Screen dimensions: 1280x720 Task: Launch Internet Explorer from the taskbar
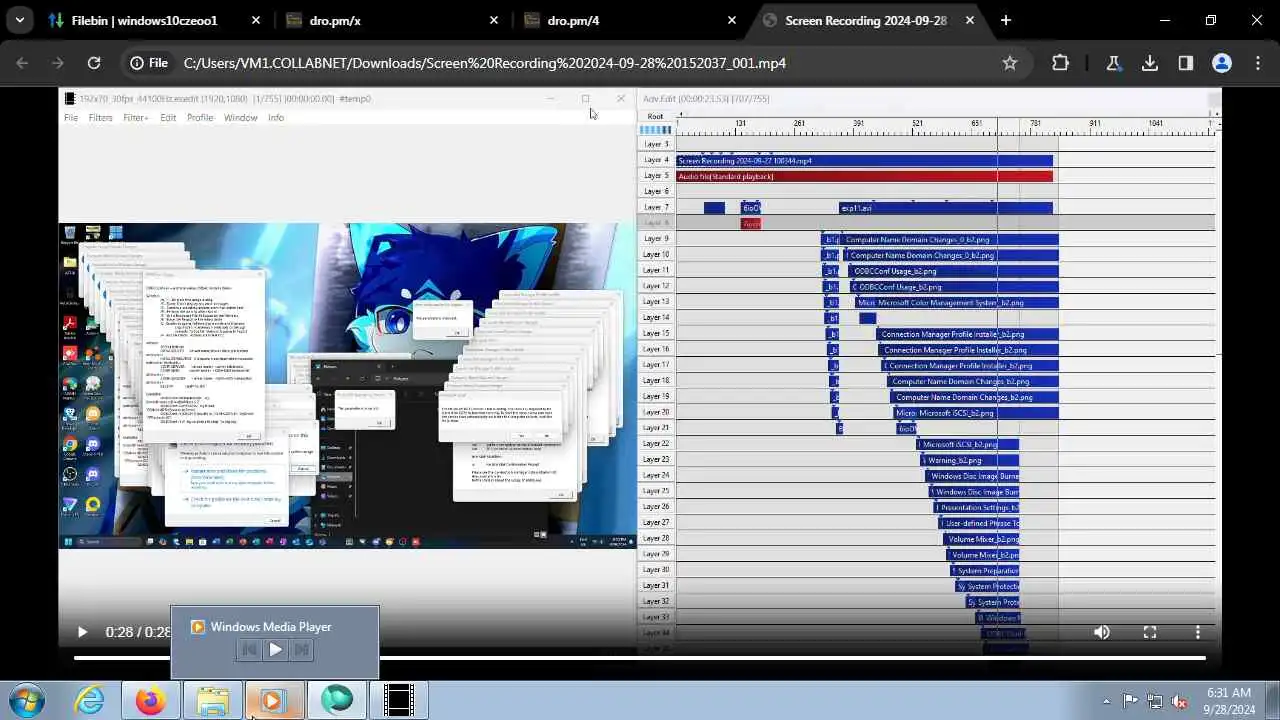90,700
